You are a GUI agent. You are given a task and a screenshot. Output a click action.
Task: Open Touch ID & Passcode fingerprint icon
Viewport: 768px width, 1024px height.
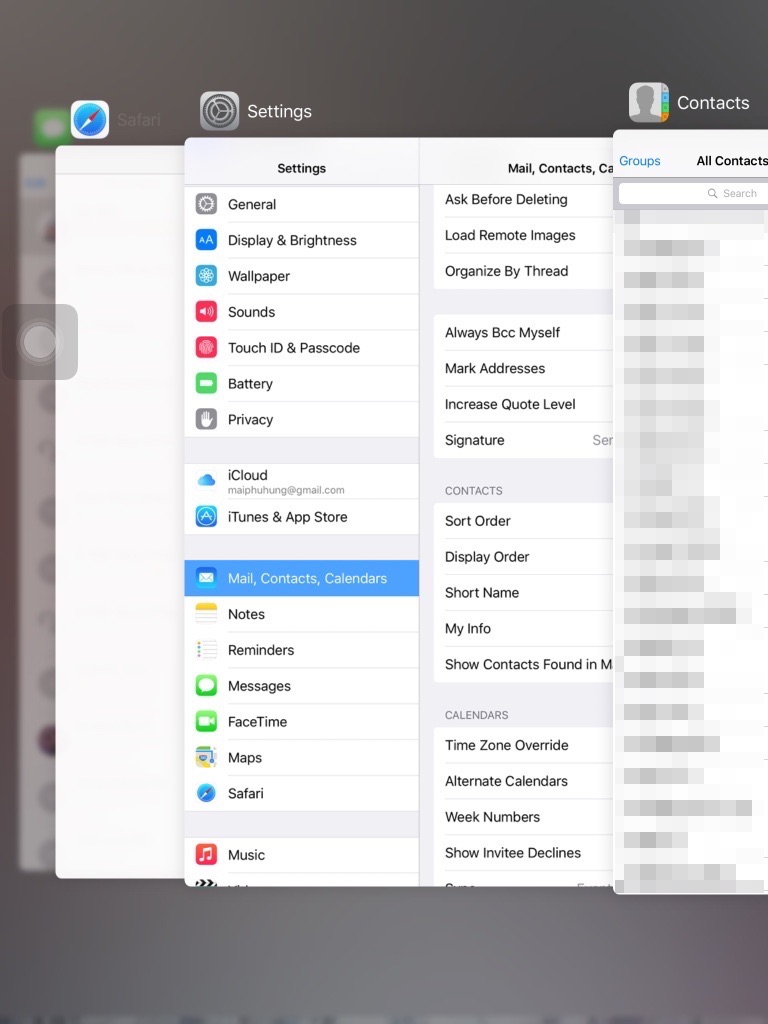pyautogui.click(x=207, y=348)
